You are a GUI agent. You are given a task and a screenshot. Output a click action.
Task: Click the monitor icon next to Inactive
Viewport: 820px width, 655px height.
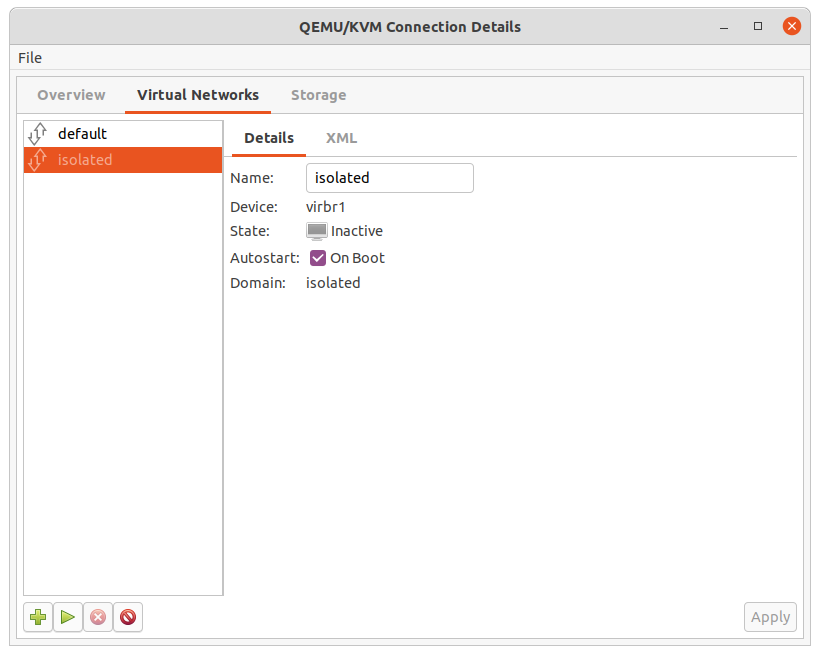[x=317, y=231]
